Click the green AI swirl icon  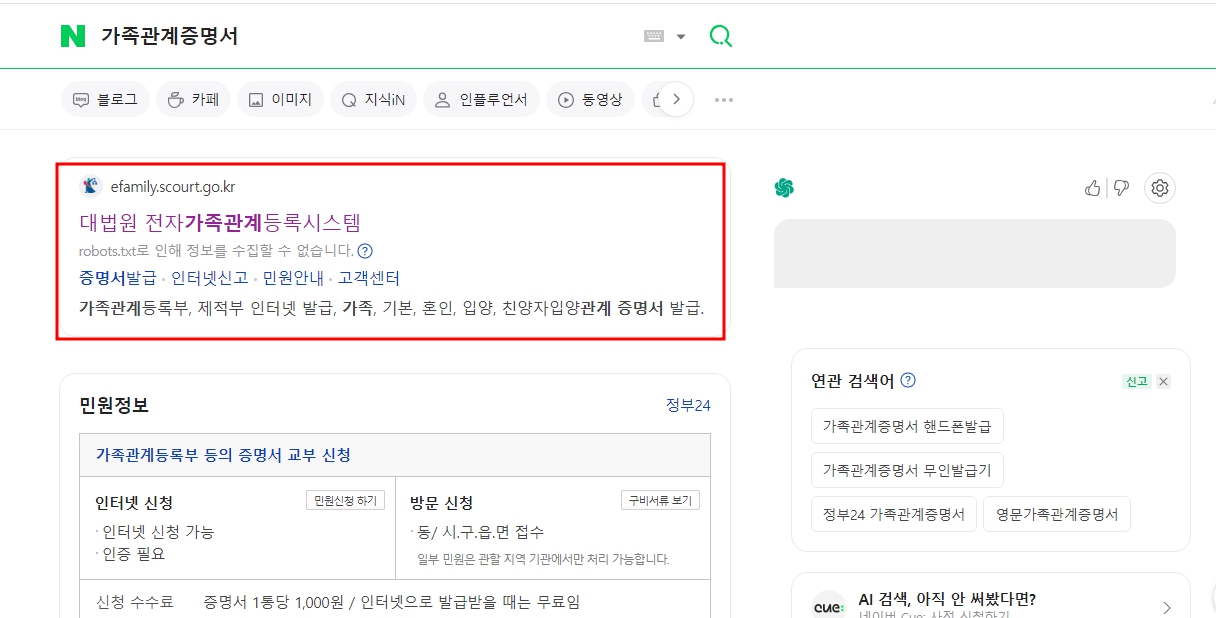point(784,188)
